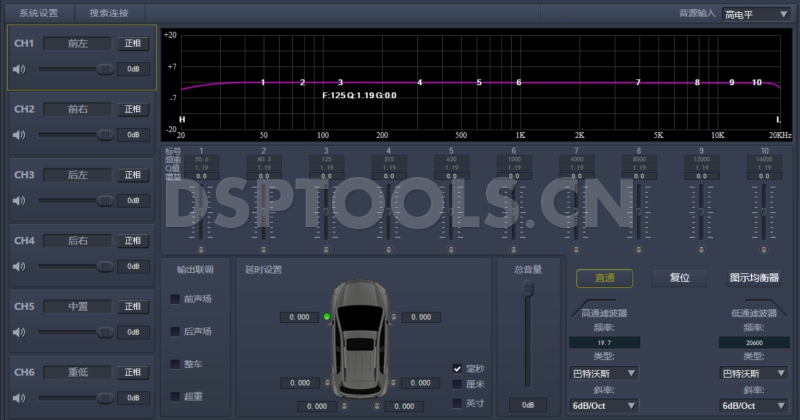Click reset knob under EQ band 2
Image resolution: width=800 pixels, height=420 pixels.
coord(263,250)
